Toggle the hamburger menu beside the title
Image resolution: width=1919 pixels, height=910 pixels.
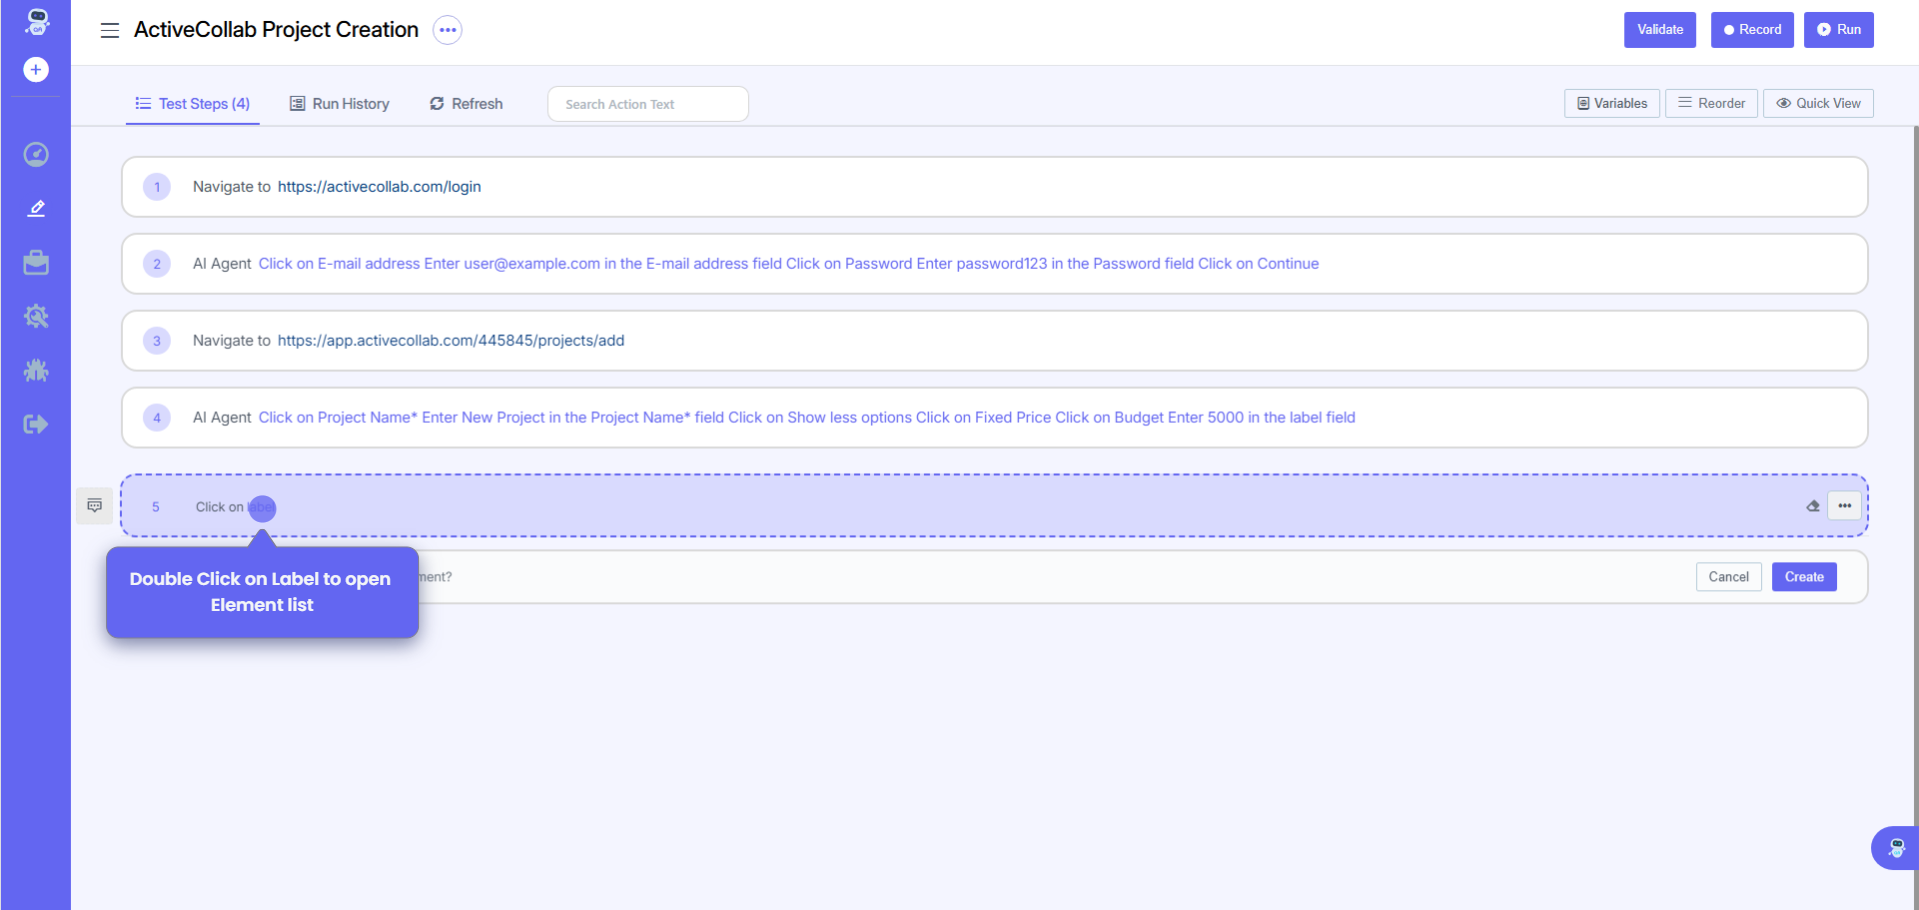click(110, 30)
